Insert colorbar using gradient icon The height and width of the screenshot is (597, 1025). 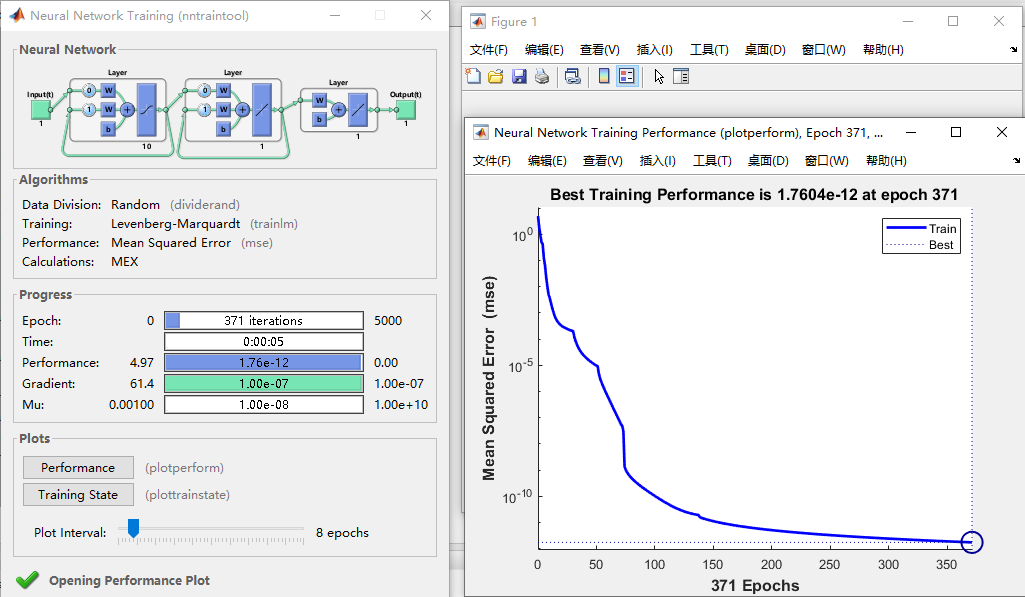pos(604,77)
